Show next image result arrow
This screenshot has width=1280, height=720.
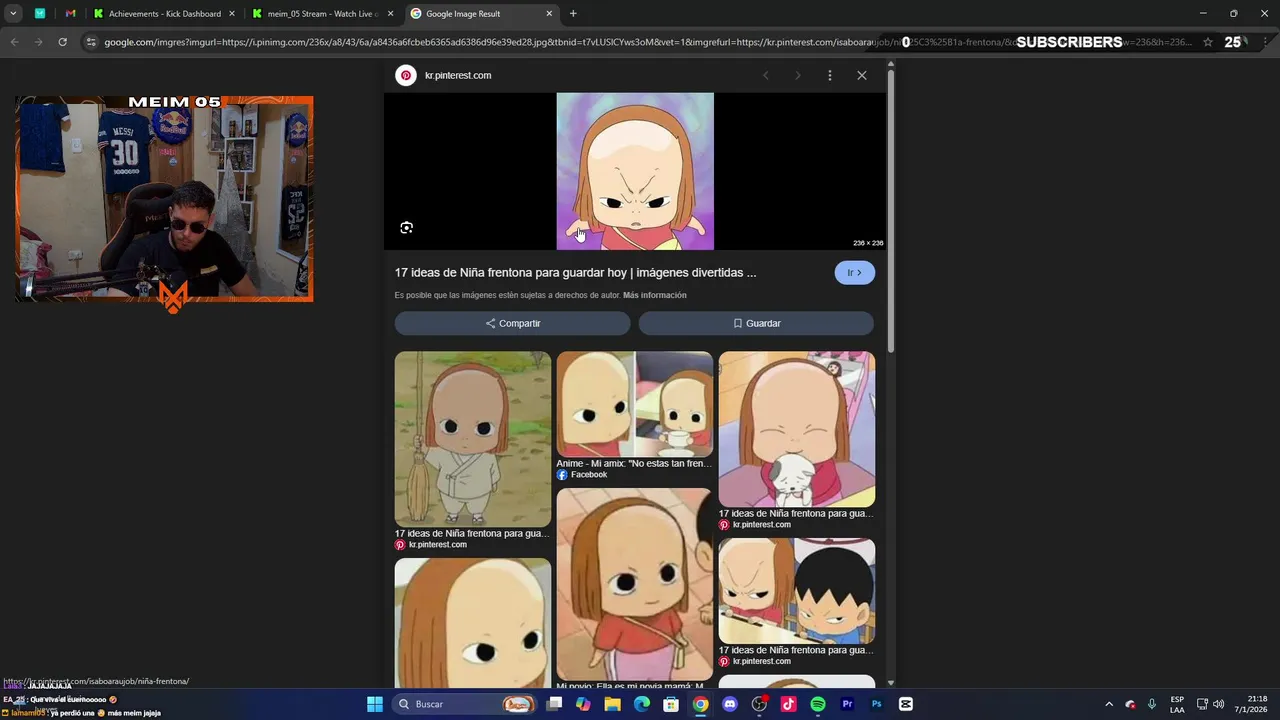tap(798, 75)
